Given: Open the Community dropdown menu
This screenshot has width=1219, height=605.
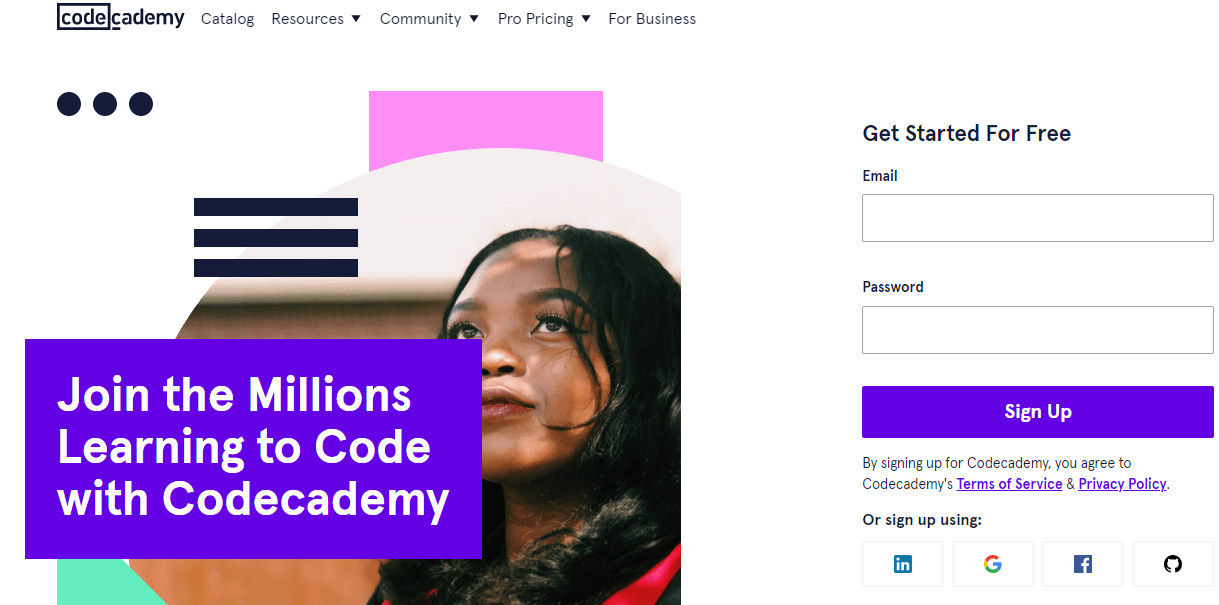Looking at the screenshot, I should coord(429,19).
